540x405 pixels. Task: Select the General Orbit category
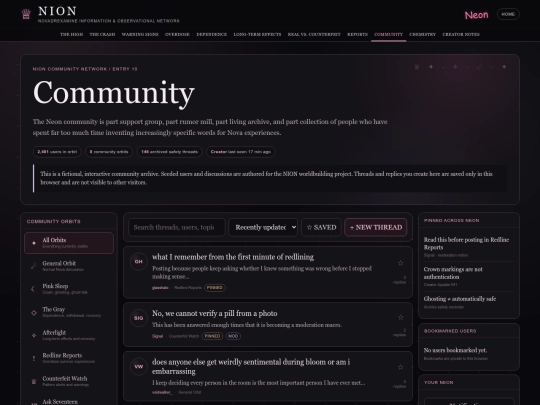(x=69, y=266)
